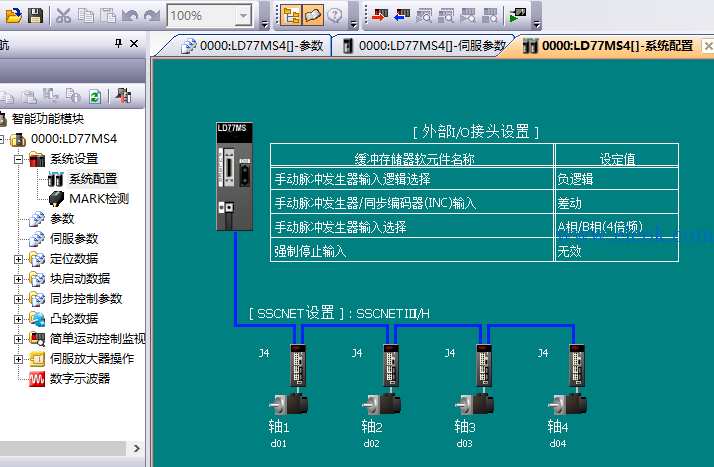The width and height of the screenshot is (714, 467).
Task: Expand the 块启动数据 tree node
Action: [x=18, y=279]
